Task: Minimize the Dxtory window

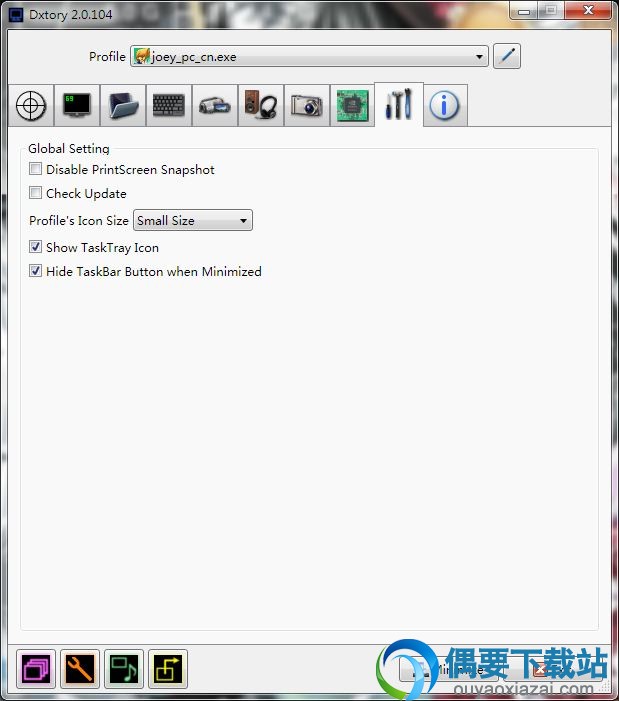Action: 524,11
